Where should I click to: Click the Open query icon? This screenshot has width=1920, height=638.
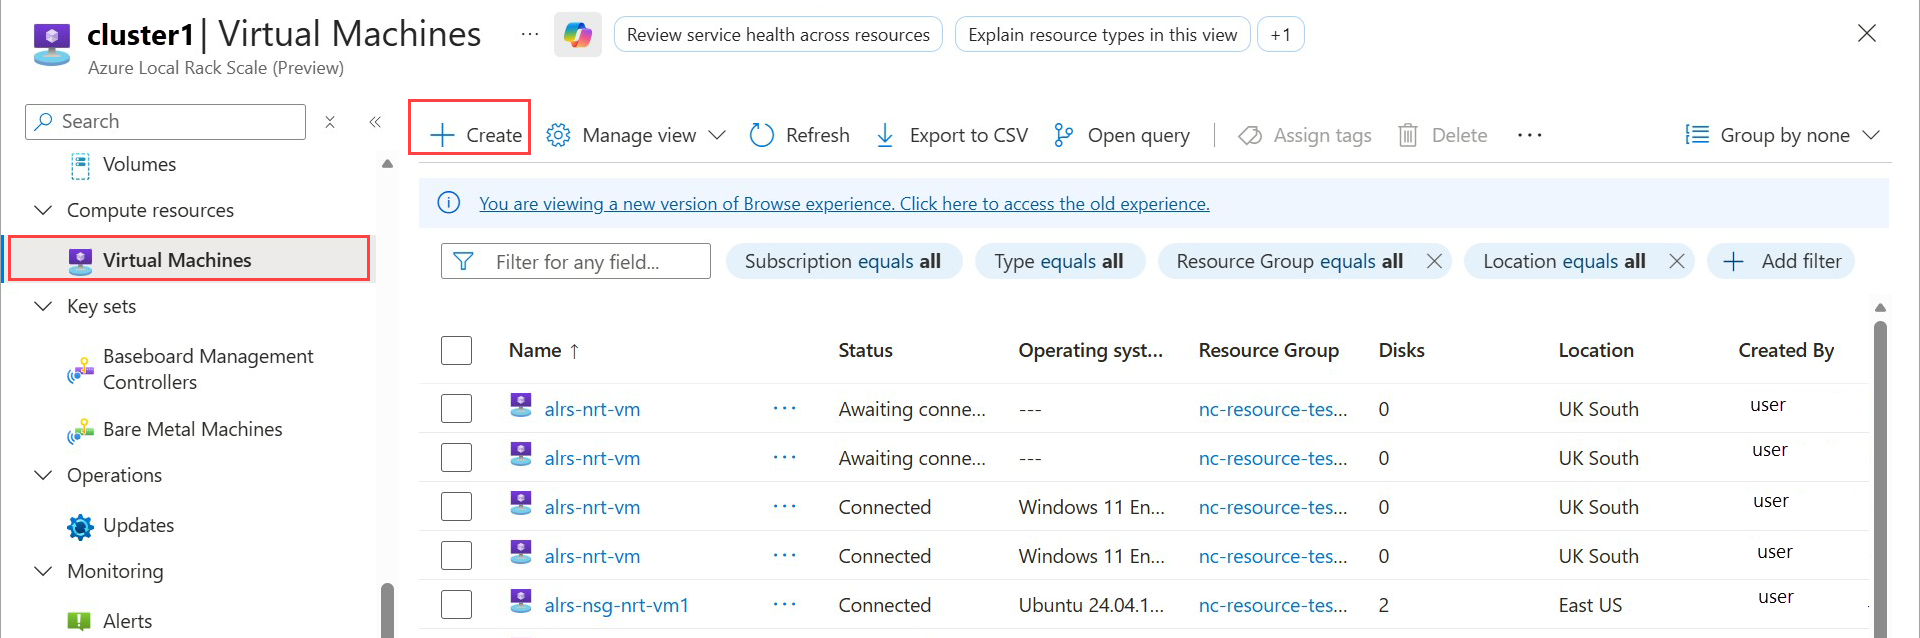point(1063,135)
